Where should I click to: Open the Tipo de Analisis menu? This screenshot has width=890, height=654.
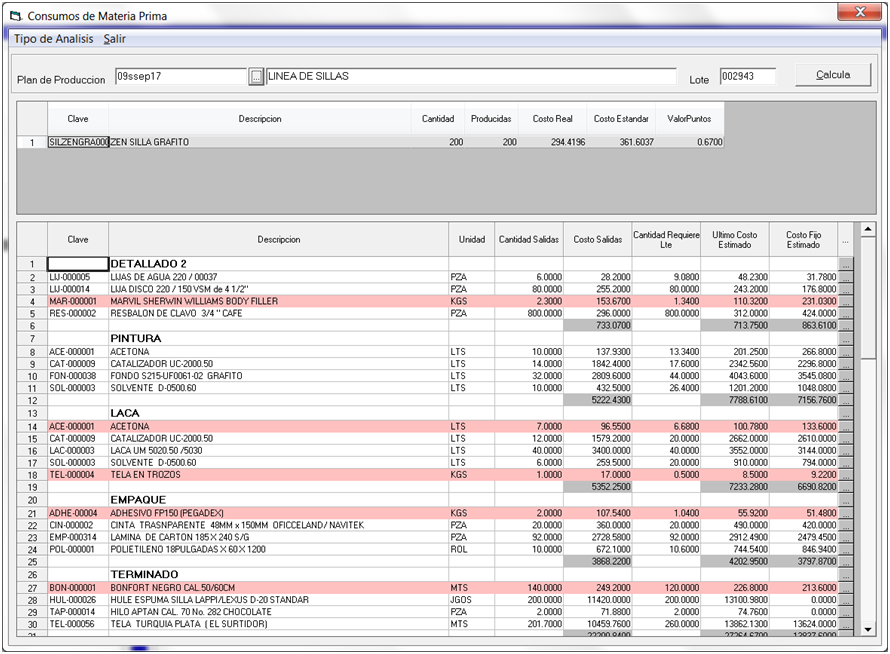point(53,39)
